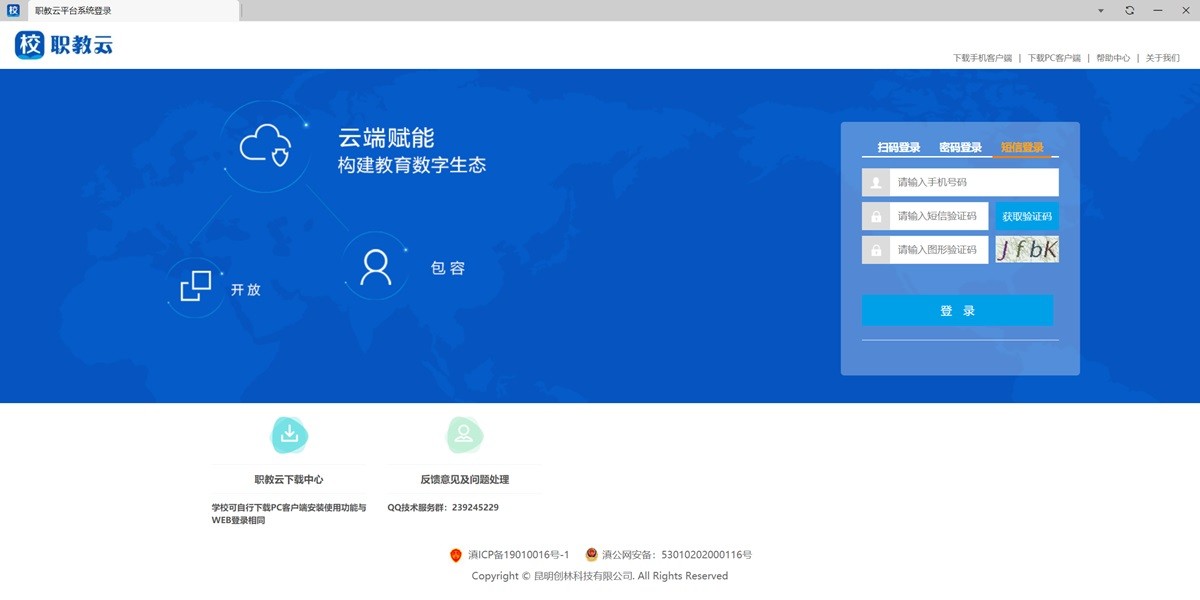Click the image captcha input field
The width and height of the screenshot is (1200, 600).
(x=938, y=250)
